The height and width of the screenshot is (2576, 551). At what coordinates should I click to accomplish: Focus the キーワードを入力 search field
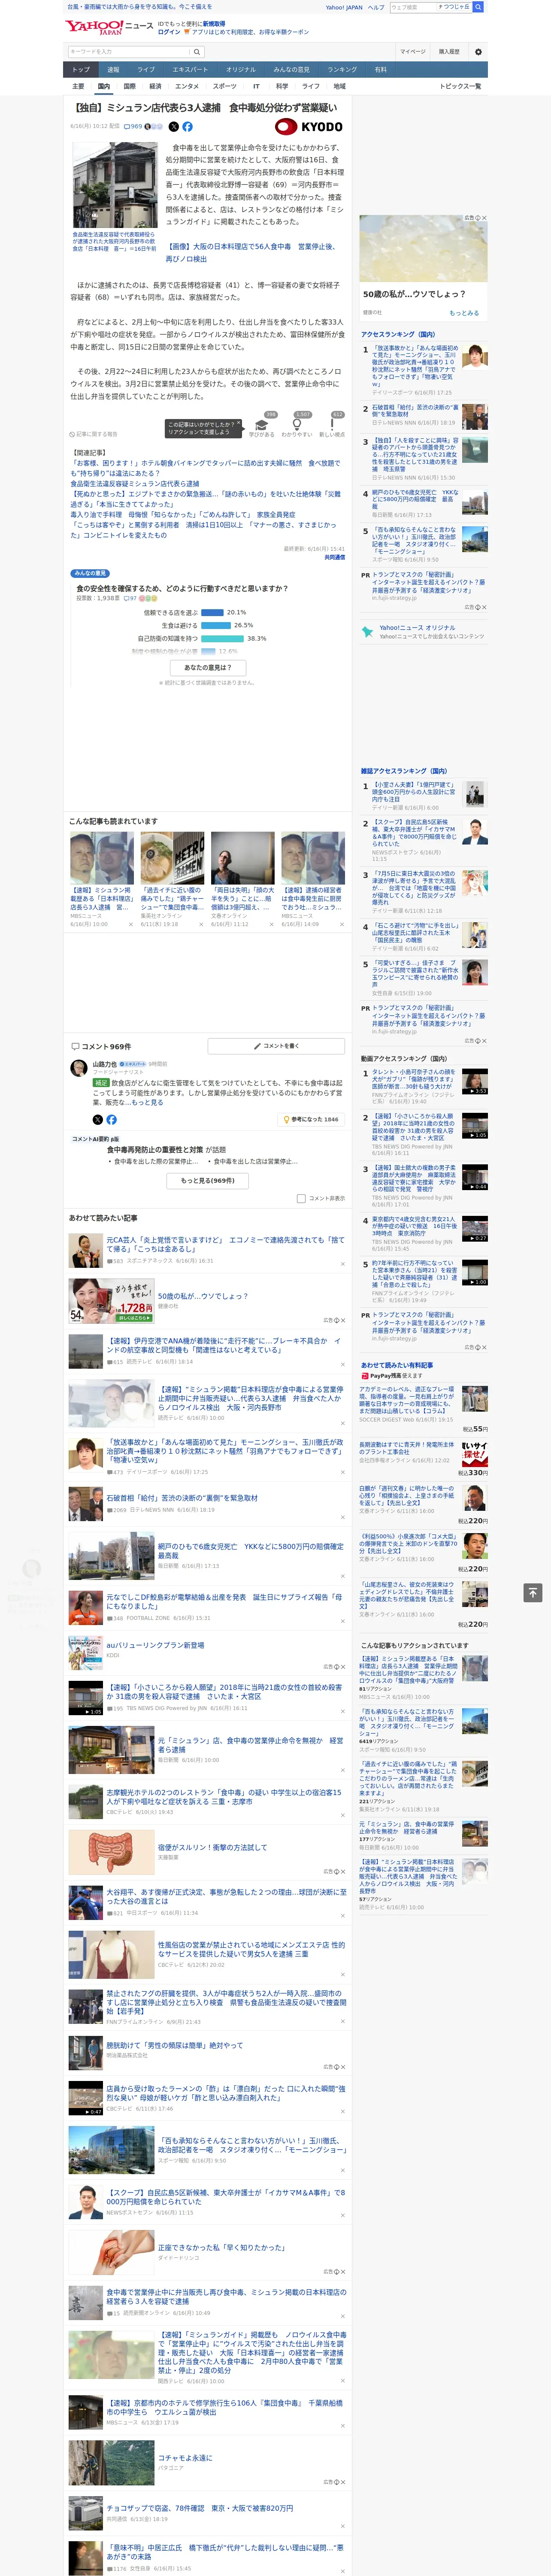[x=129, y=52]
